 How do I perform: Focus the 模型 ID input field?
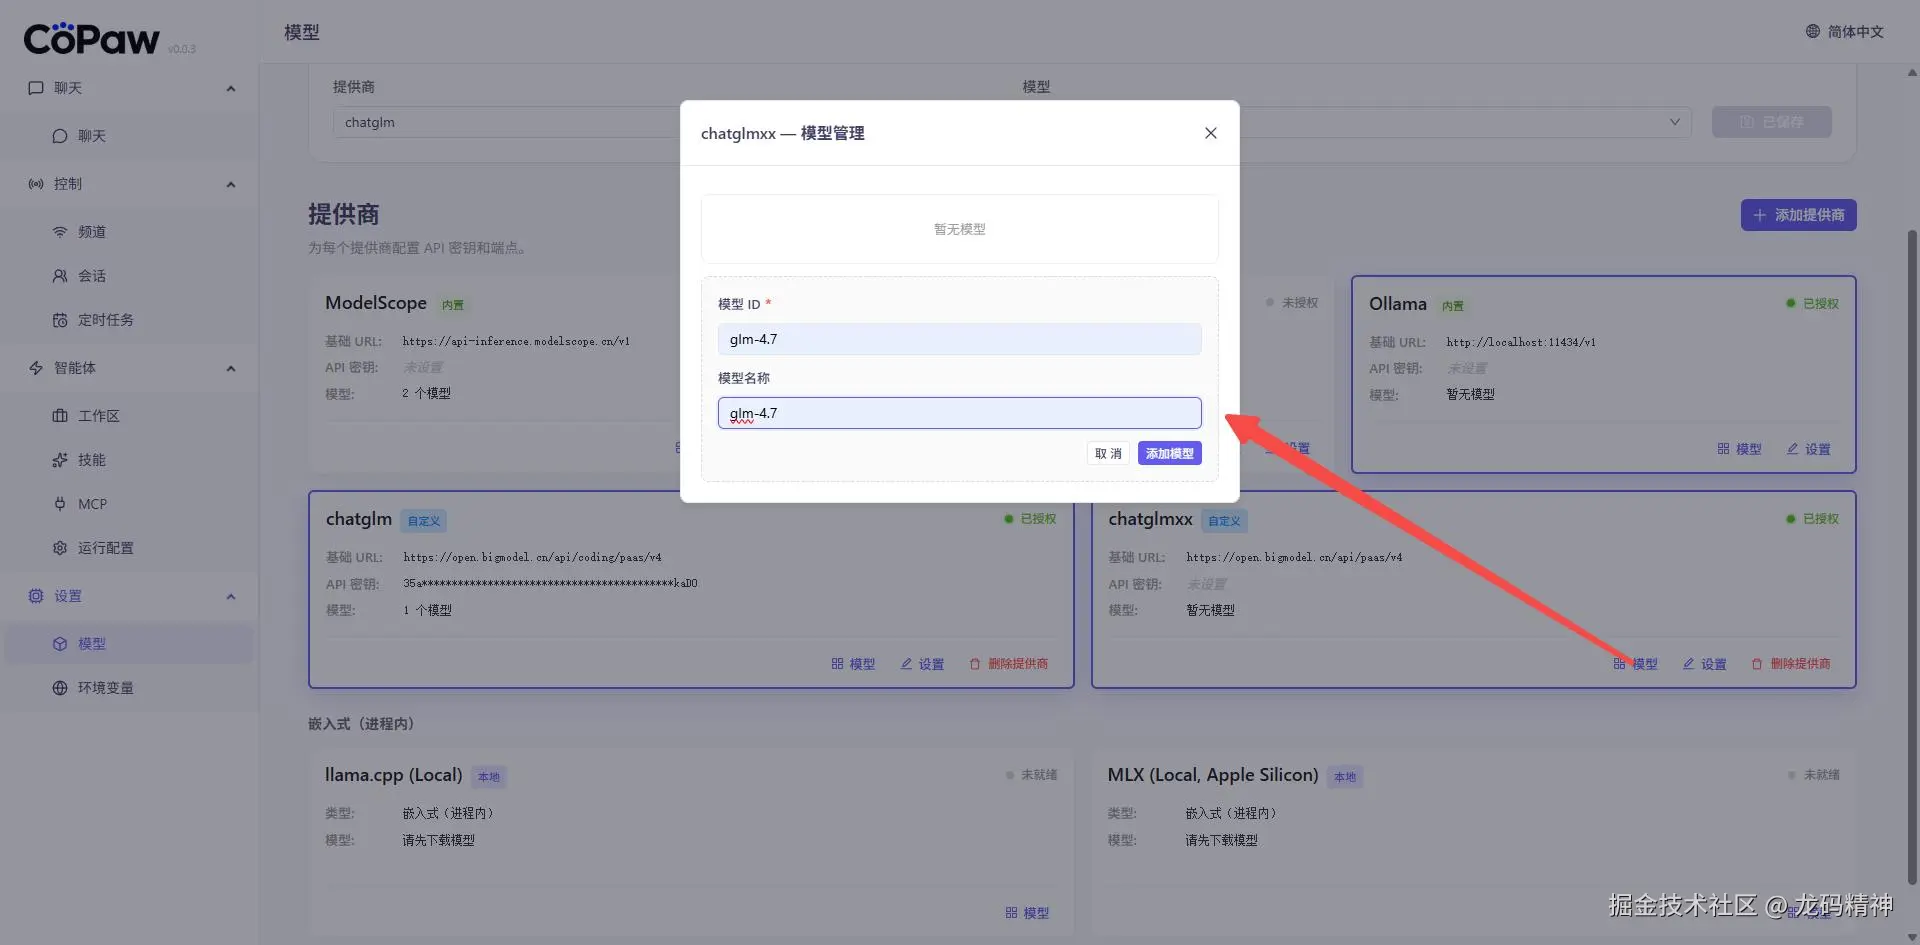[959, 339]
